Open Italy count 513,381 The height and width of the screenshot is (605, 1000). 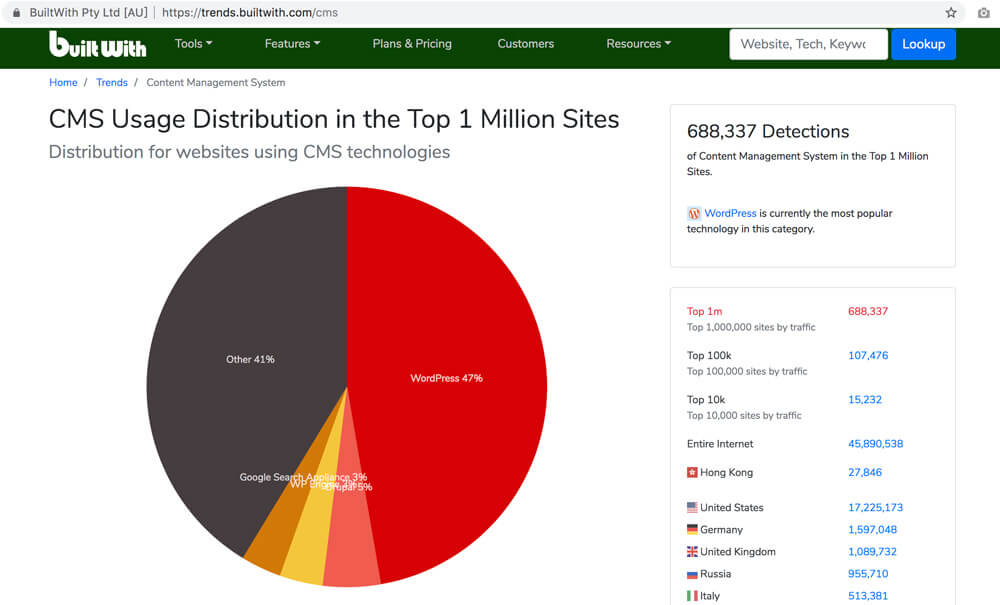(x=868, y=595)
